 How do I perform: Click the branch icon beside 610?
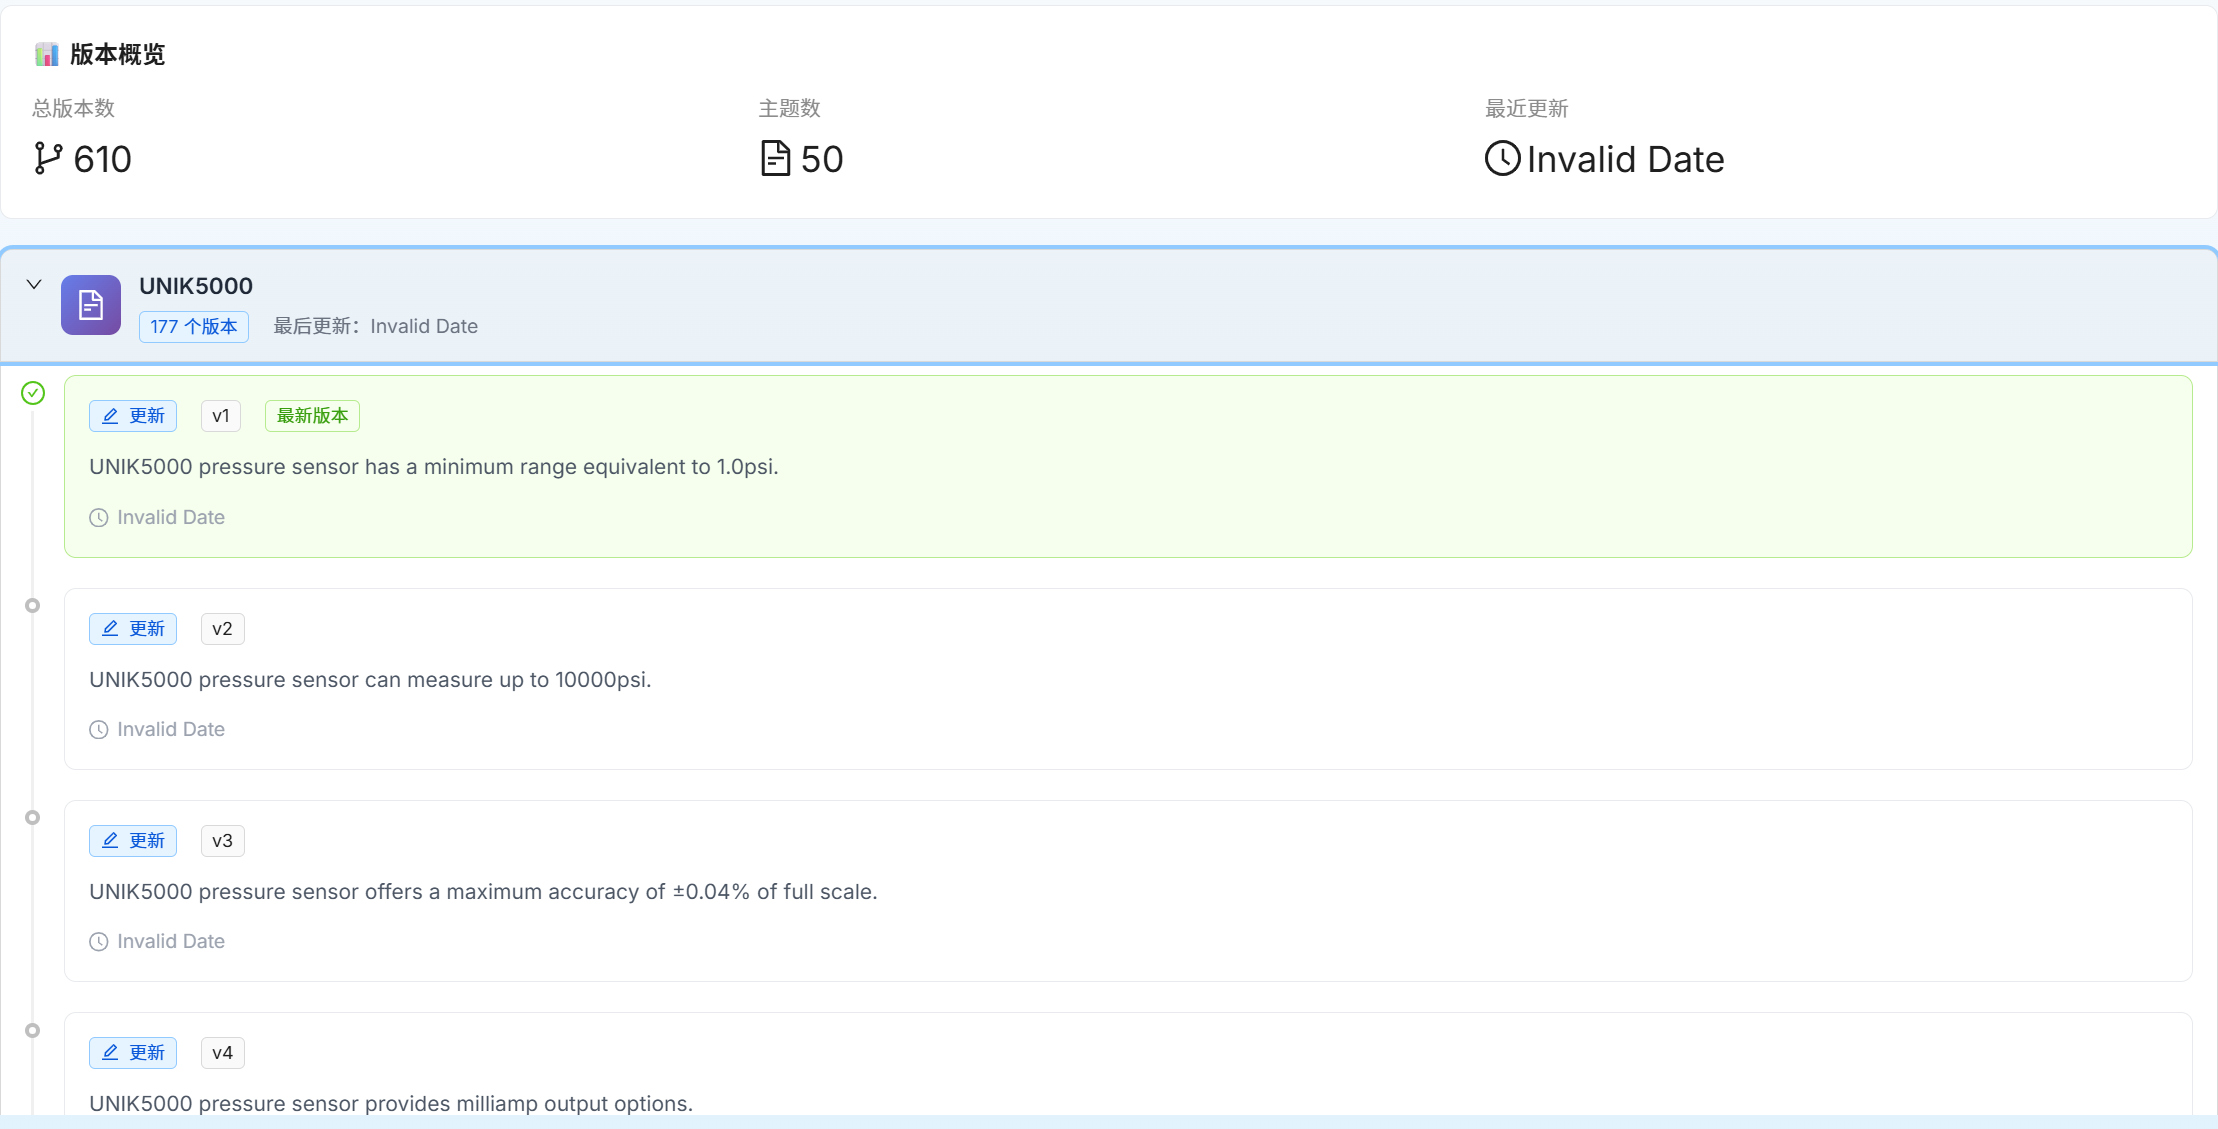pyautogui.click(x=48, y=159)
